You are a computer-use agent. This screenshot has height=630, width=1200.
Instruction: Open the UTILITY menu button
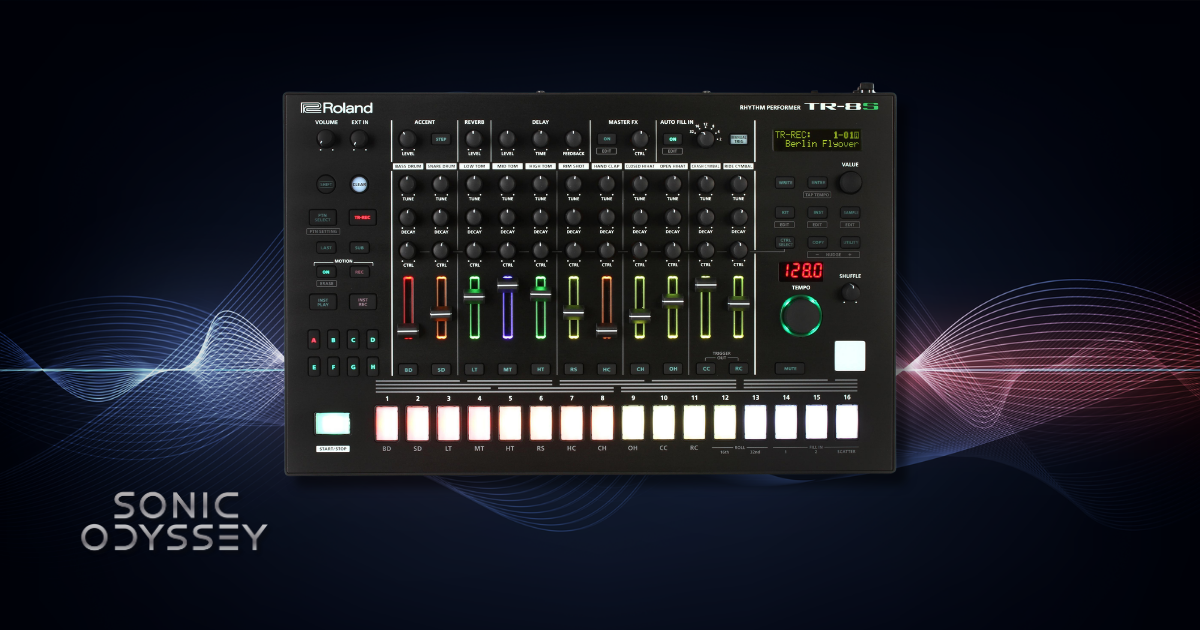(x=850, y=242)
